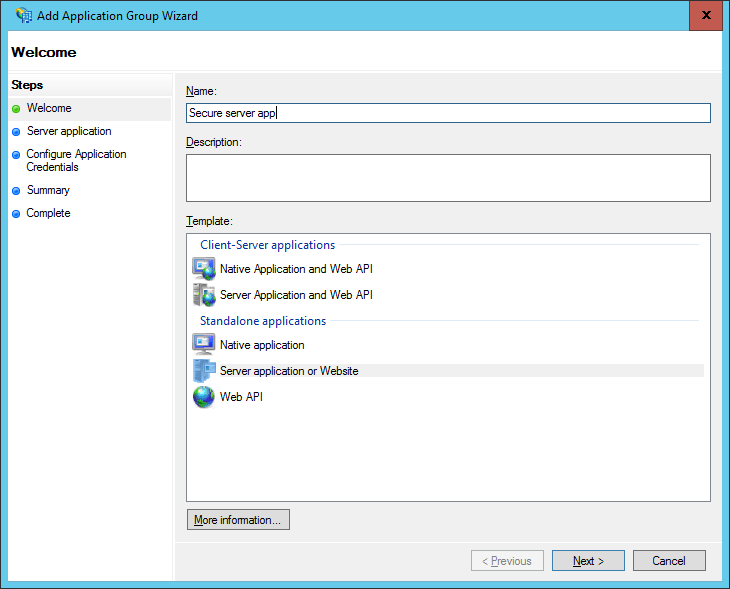The height and width of the screenshot is (589, 730).
Task: Click the Server Application and Web API icon
Action: (x=204, y=295)
